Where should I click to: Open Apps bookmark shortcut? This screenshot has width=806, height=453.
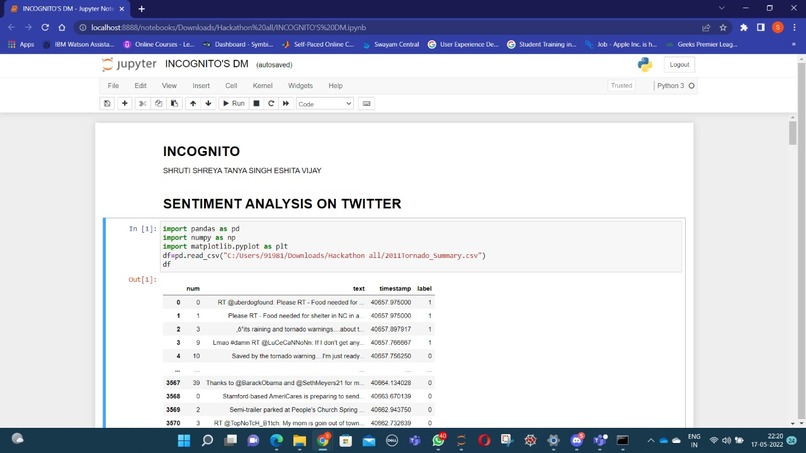pos(21,45)
